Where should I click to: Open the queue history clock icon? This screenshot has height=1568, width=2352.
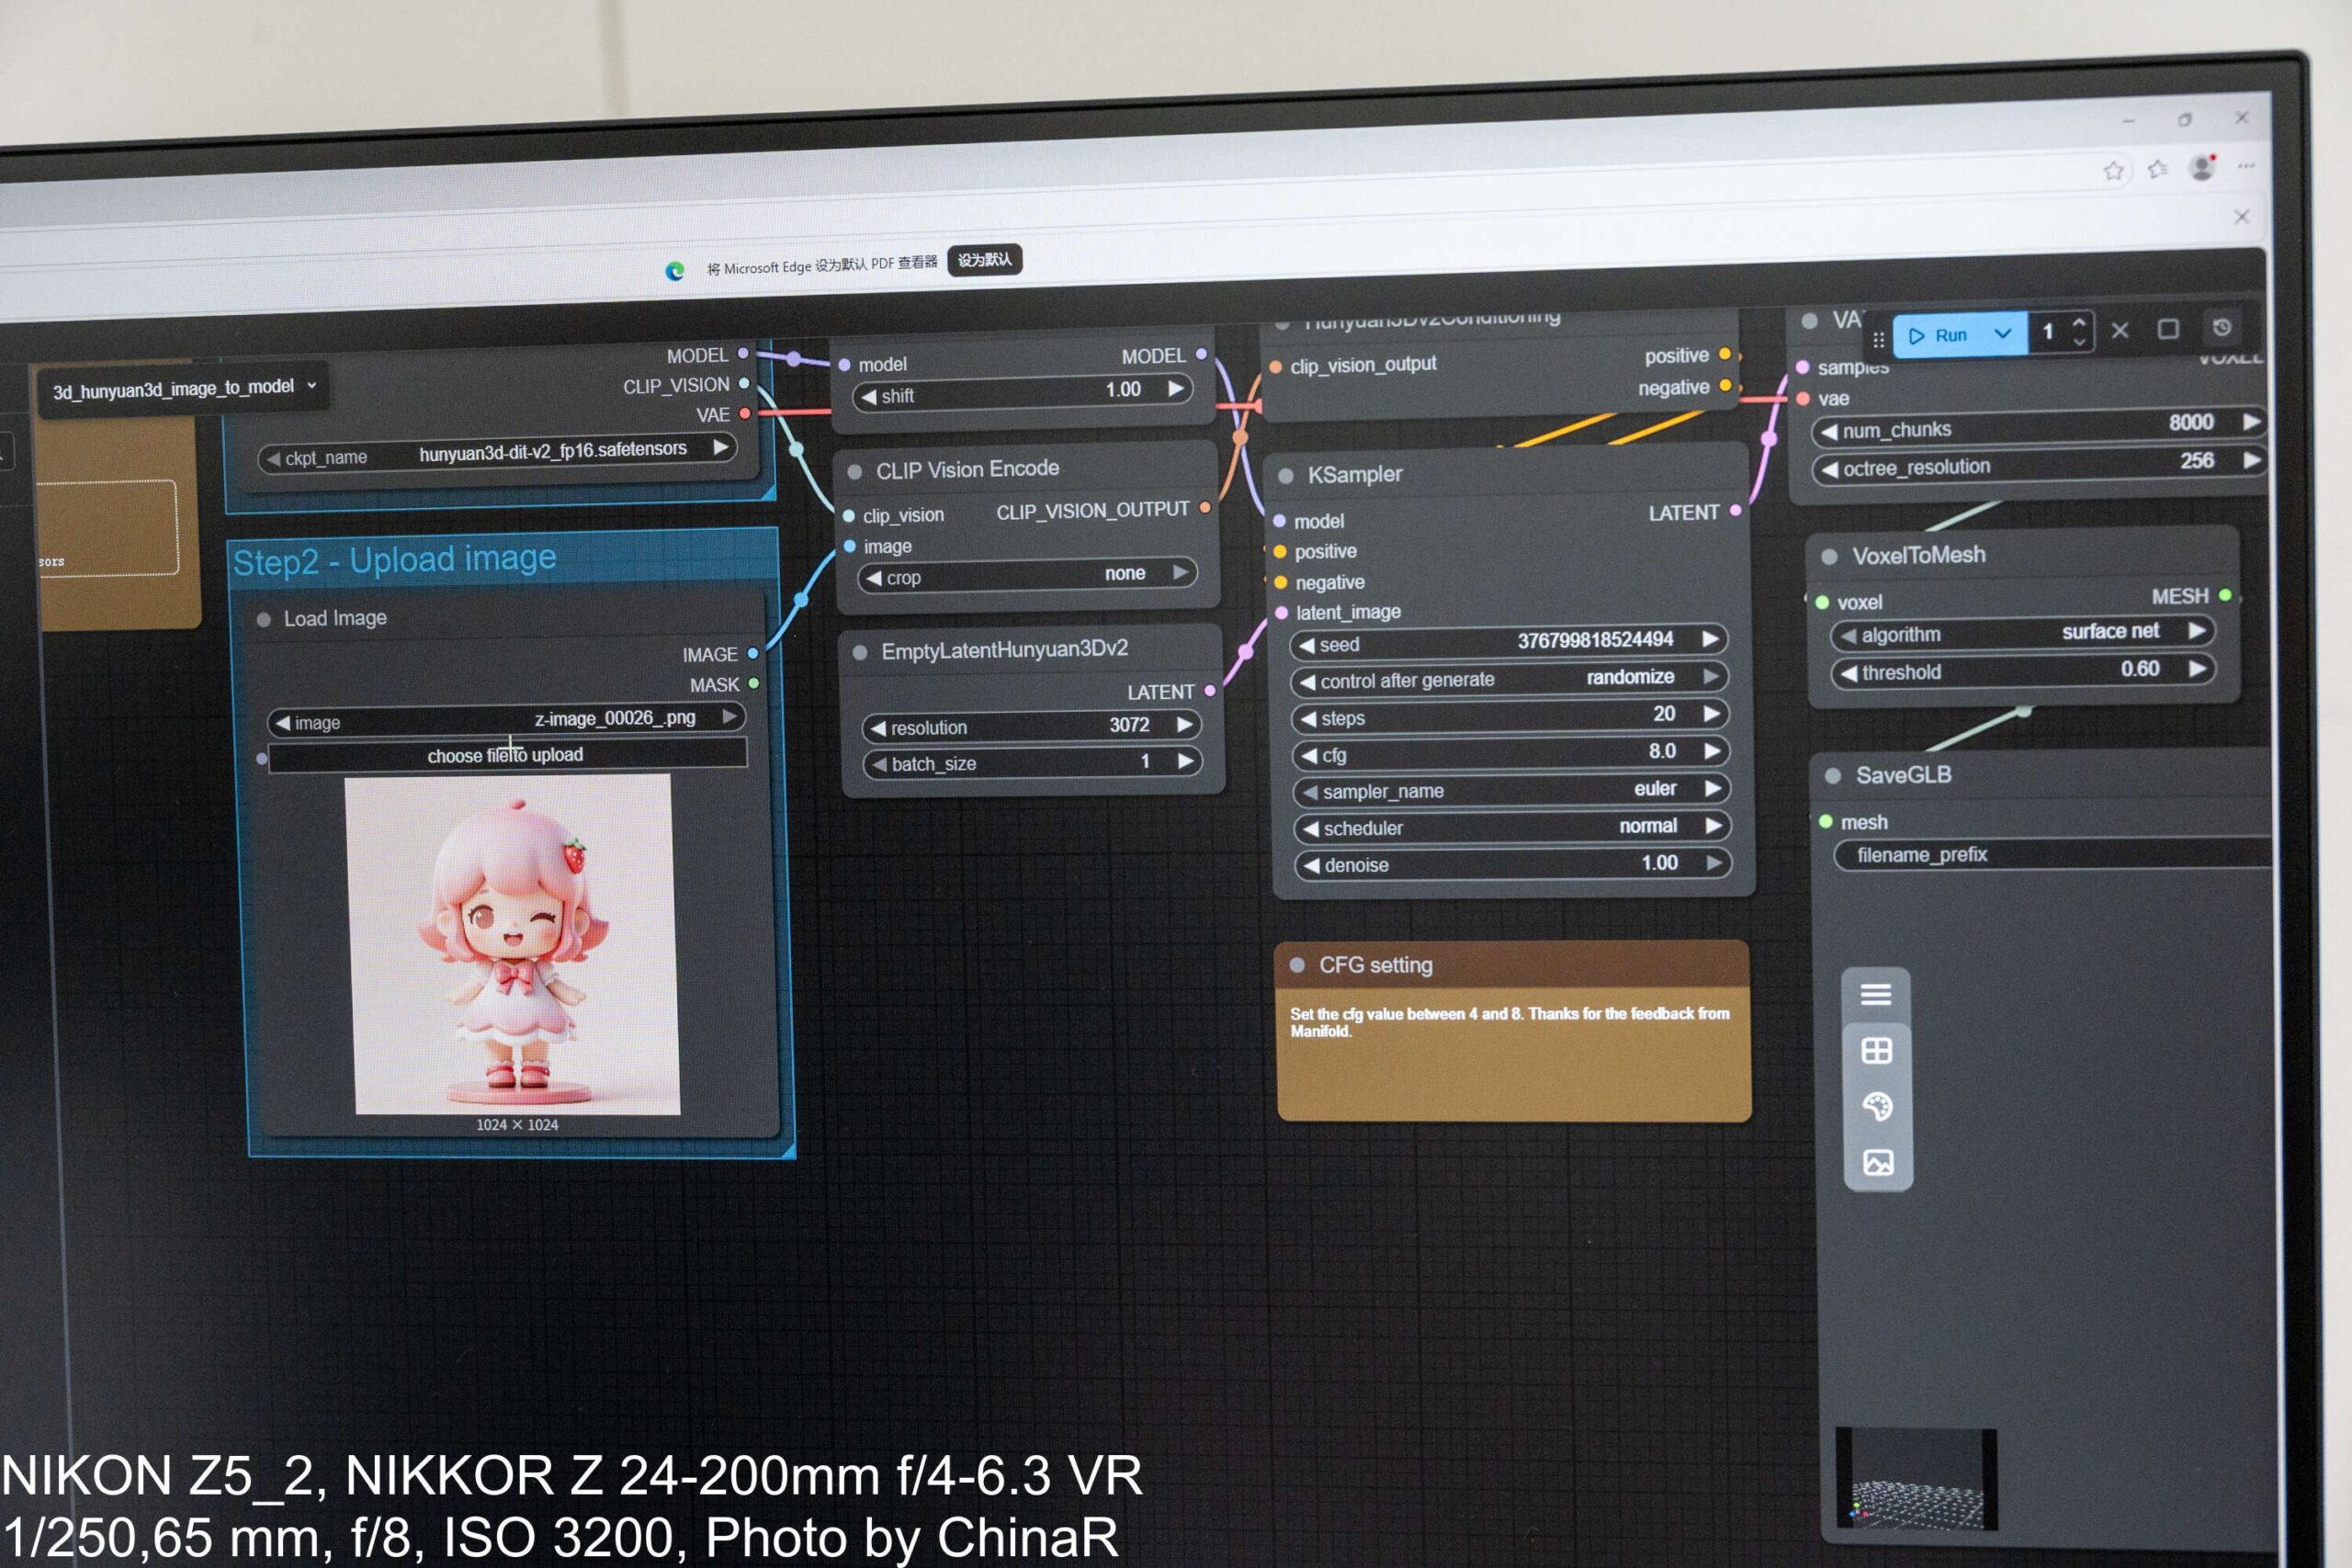tap(2222, 327)
